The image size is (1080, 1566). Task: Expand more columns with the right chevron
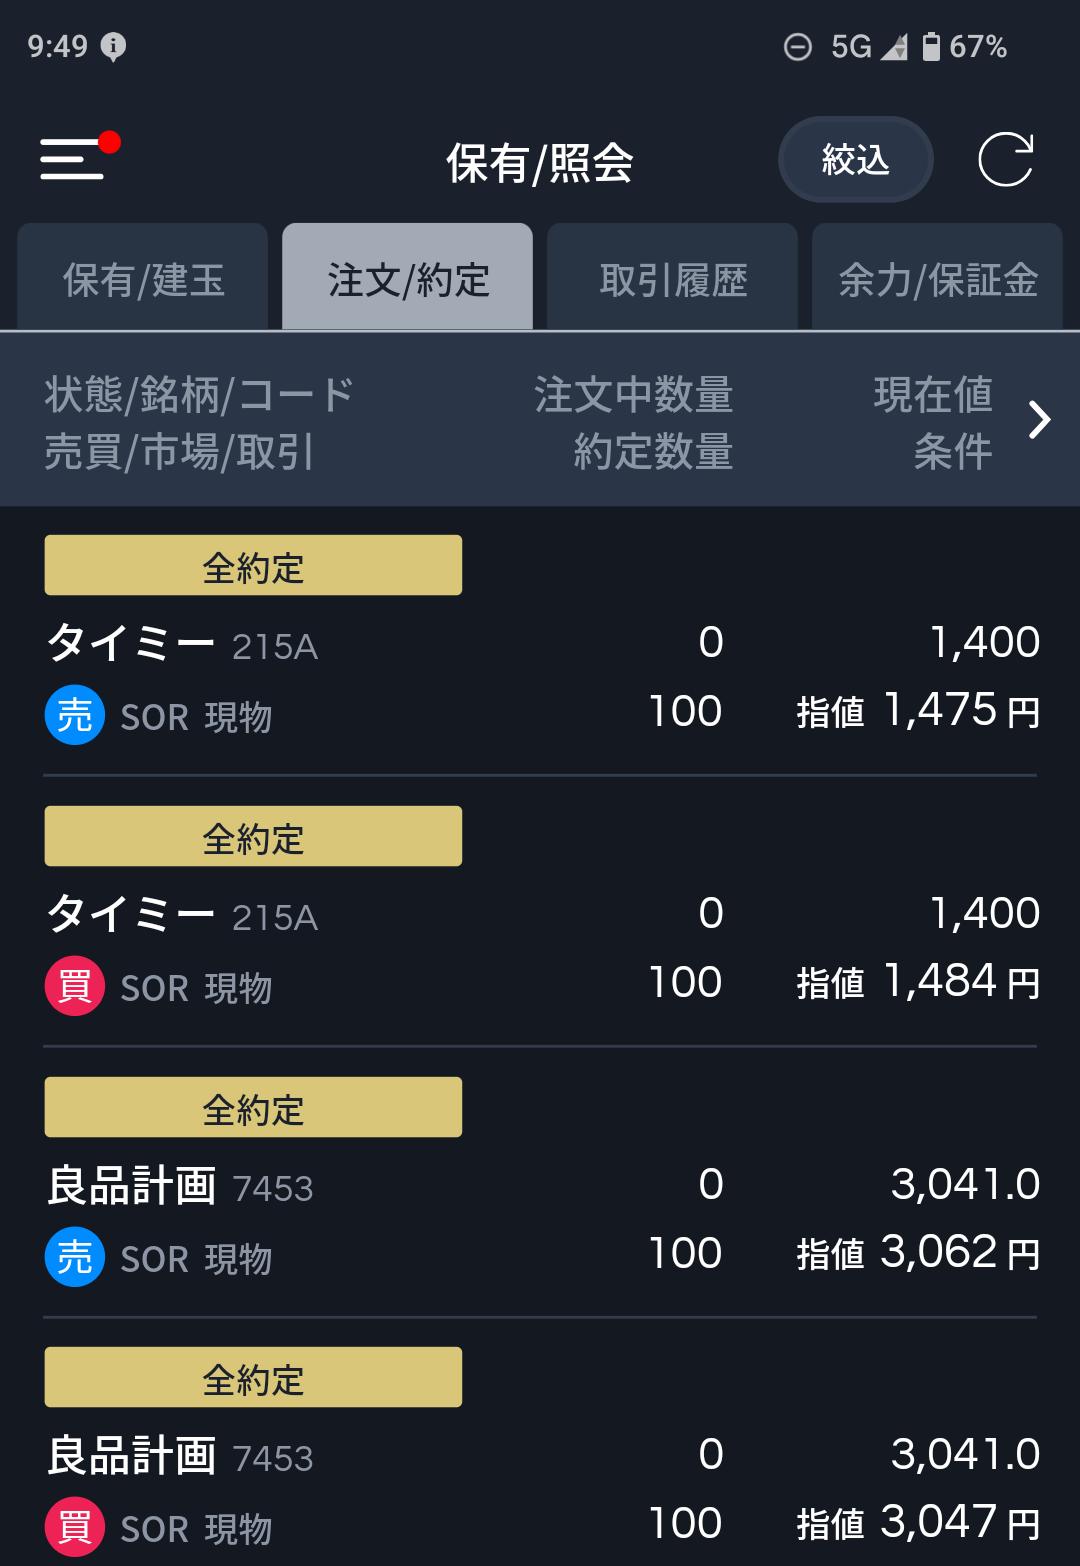(1040, 420)
